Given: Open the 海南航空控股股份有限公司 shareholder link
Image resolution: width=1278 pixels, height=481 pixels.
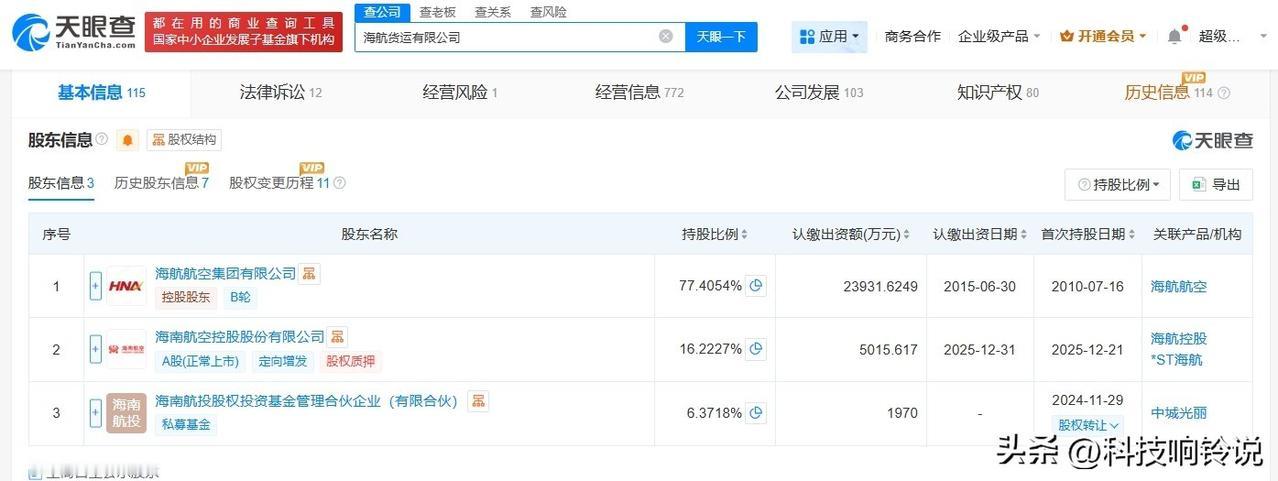Looking at the screenshot, I should click(240, 337).
